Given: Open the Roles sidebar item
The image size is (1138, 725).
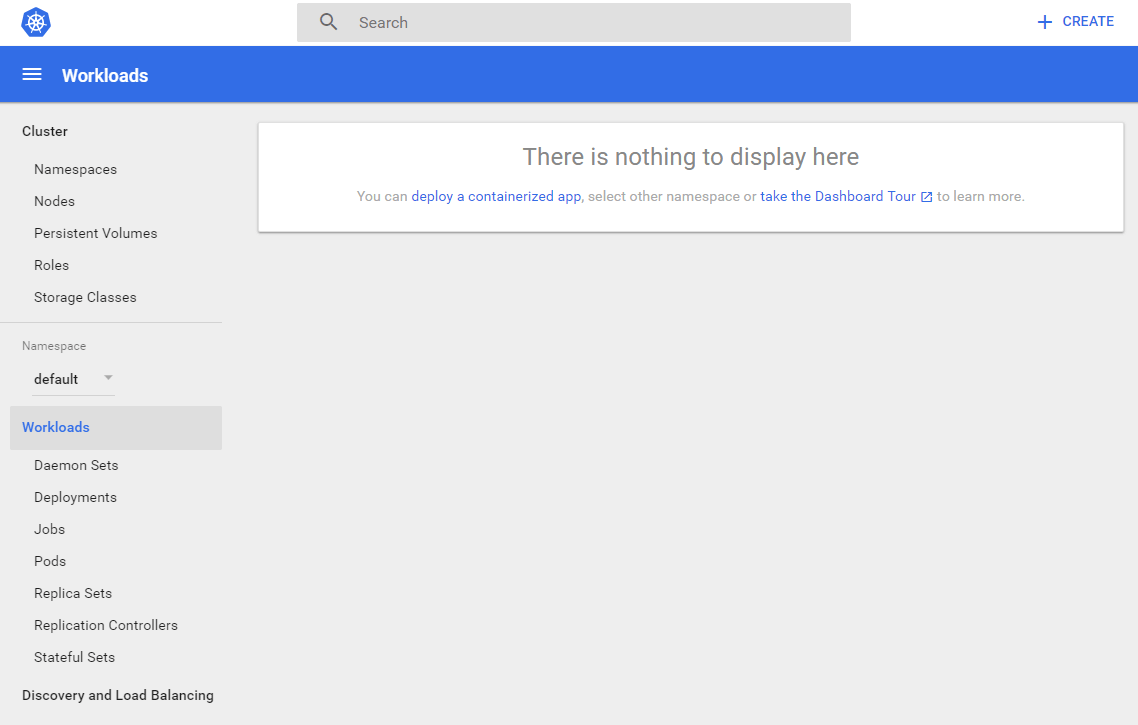Looking at the screenshot, I should pos(51,265).
